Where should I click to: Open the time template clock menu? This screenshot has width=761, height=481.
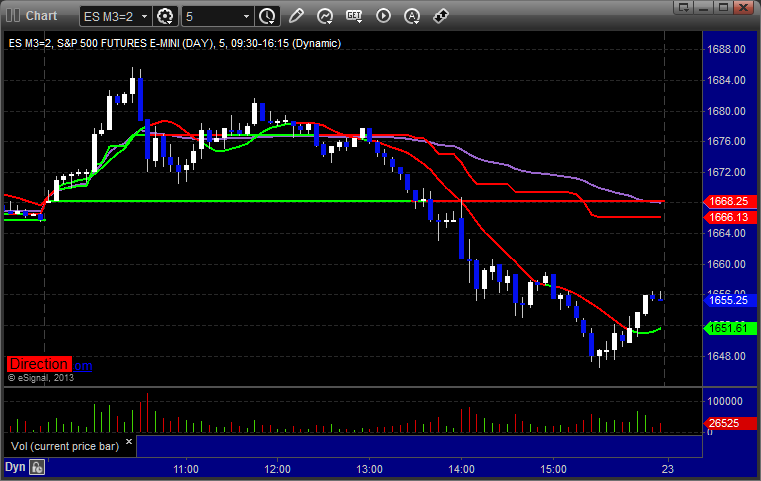tap(267, 17)
